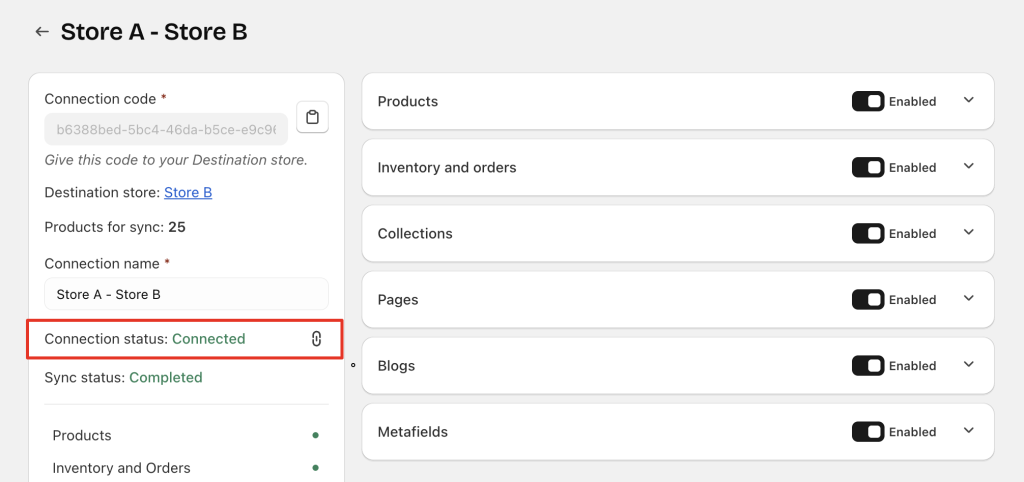Toggle the Products sync switch
Screen dimensions: 1024x482
coord(868,101)
